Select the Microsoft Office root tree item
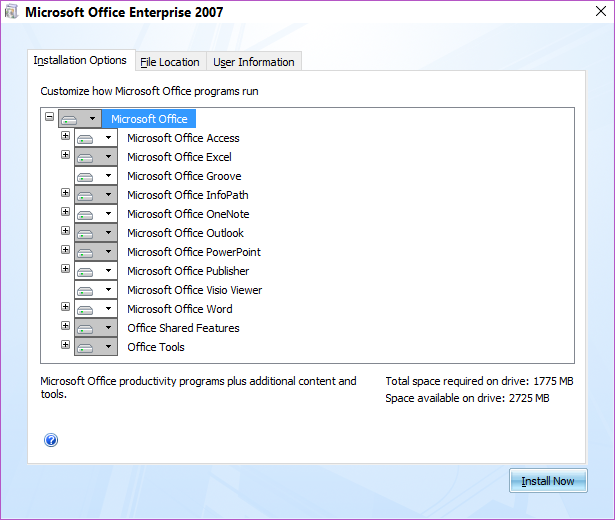This screenshot has width=615, height=520. click(x=149, y=119)
